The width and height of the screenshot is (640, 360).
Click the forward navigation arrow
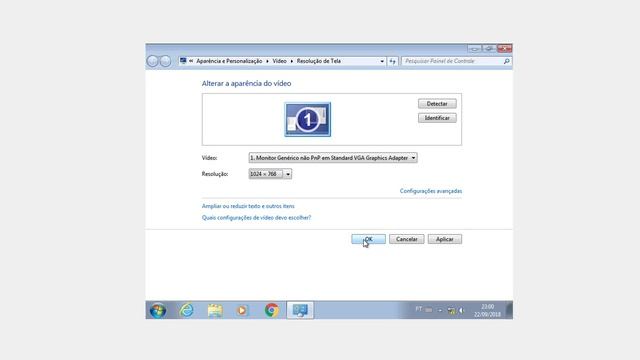pos(165,61)
